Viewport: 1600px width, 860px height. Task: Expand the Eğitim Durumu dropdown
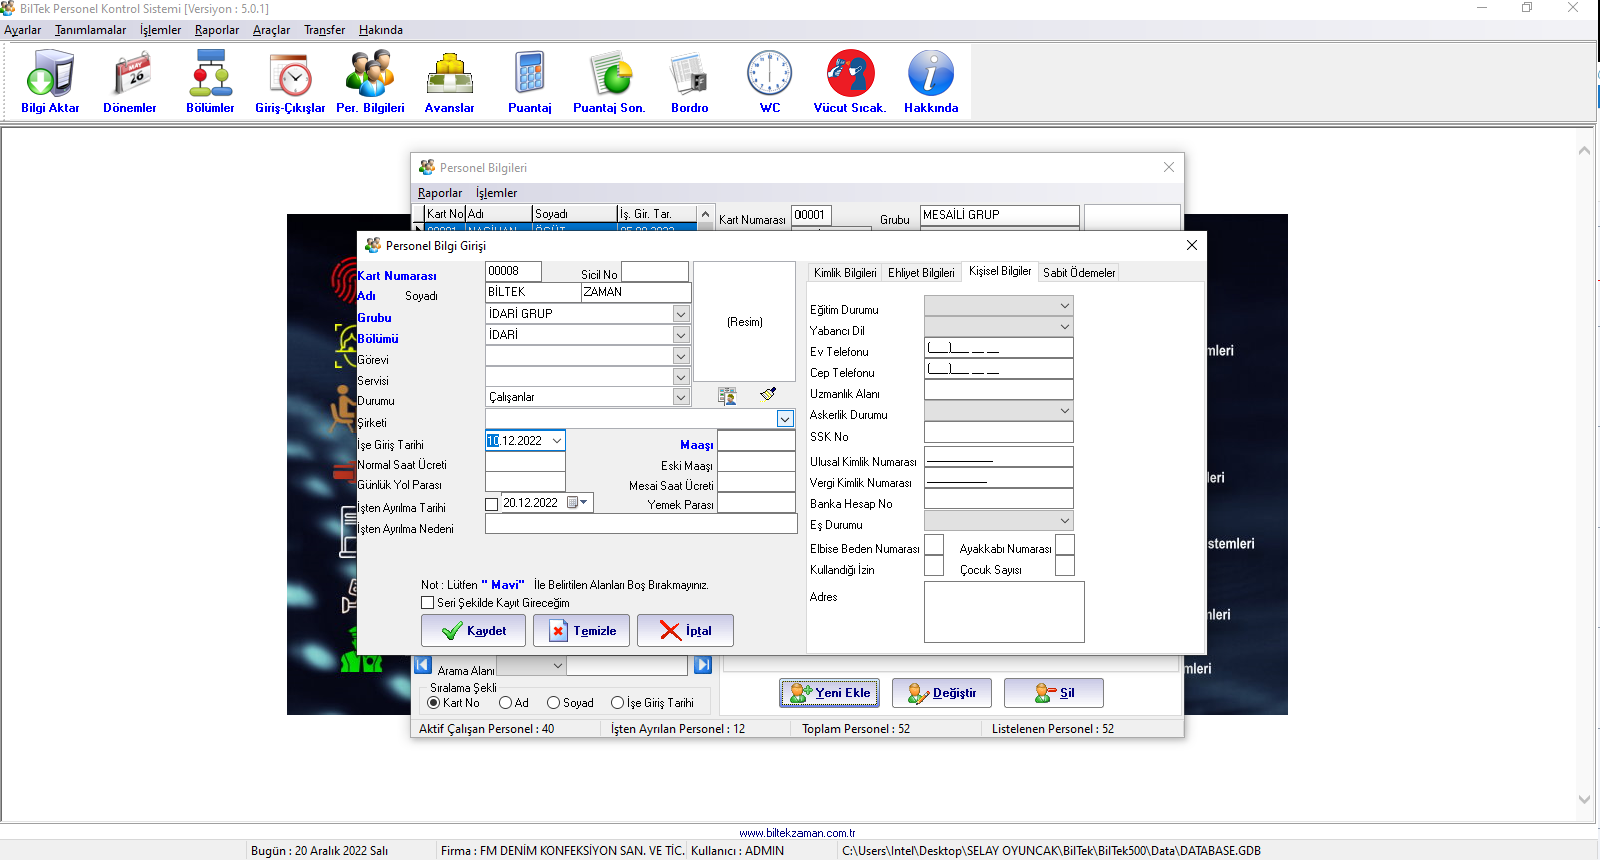(1064, 305)
